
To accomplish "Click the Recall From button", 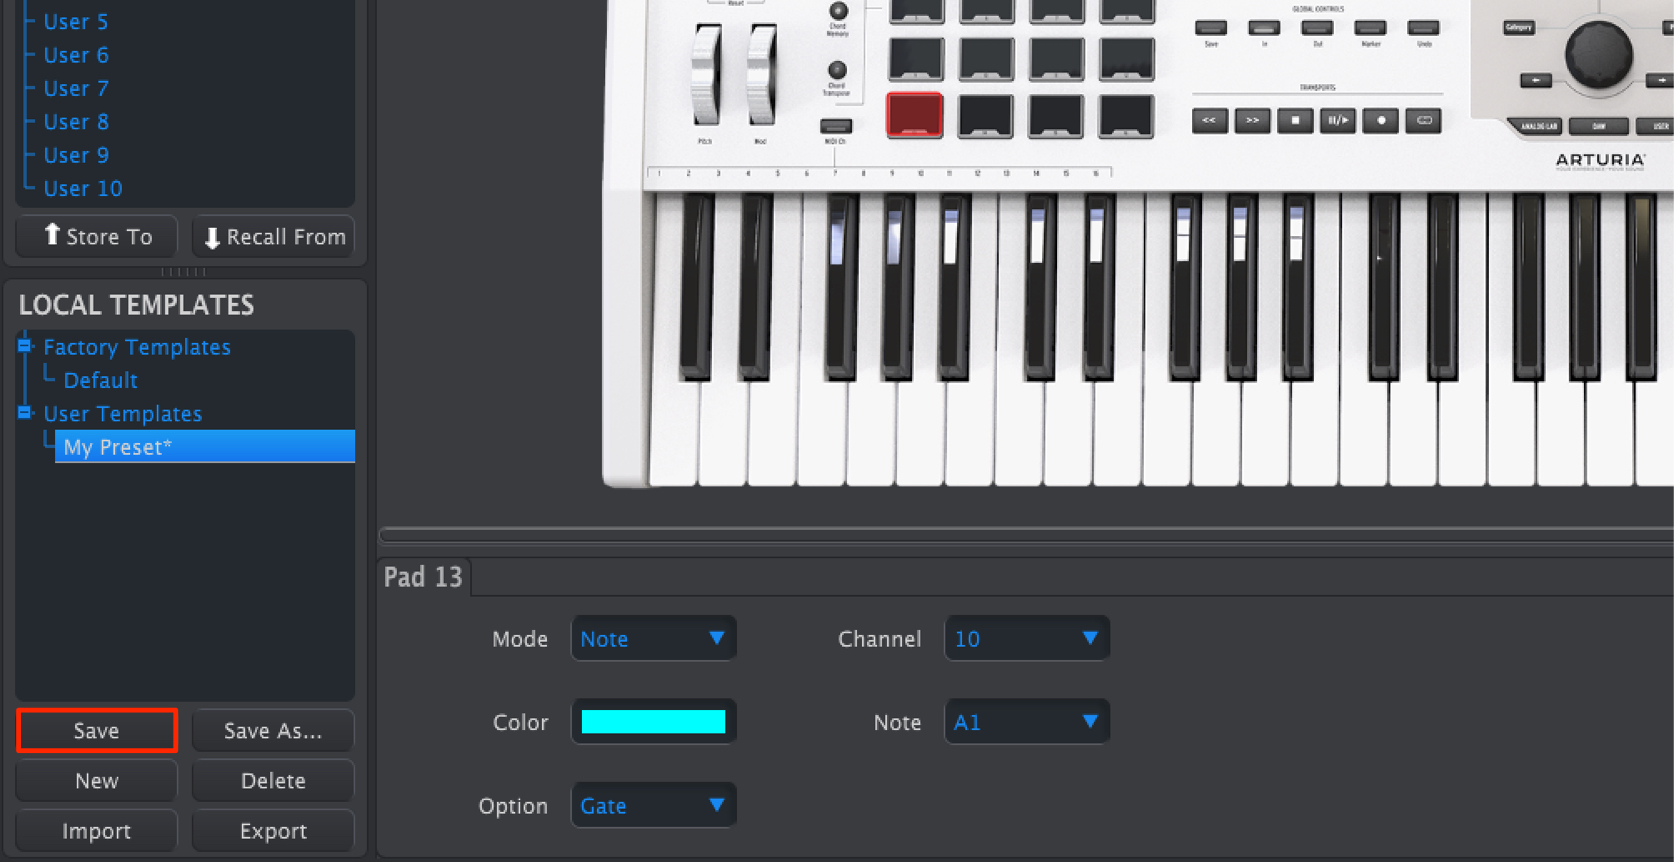I will pos(273,236).
